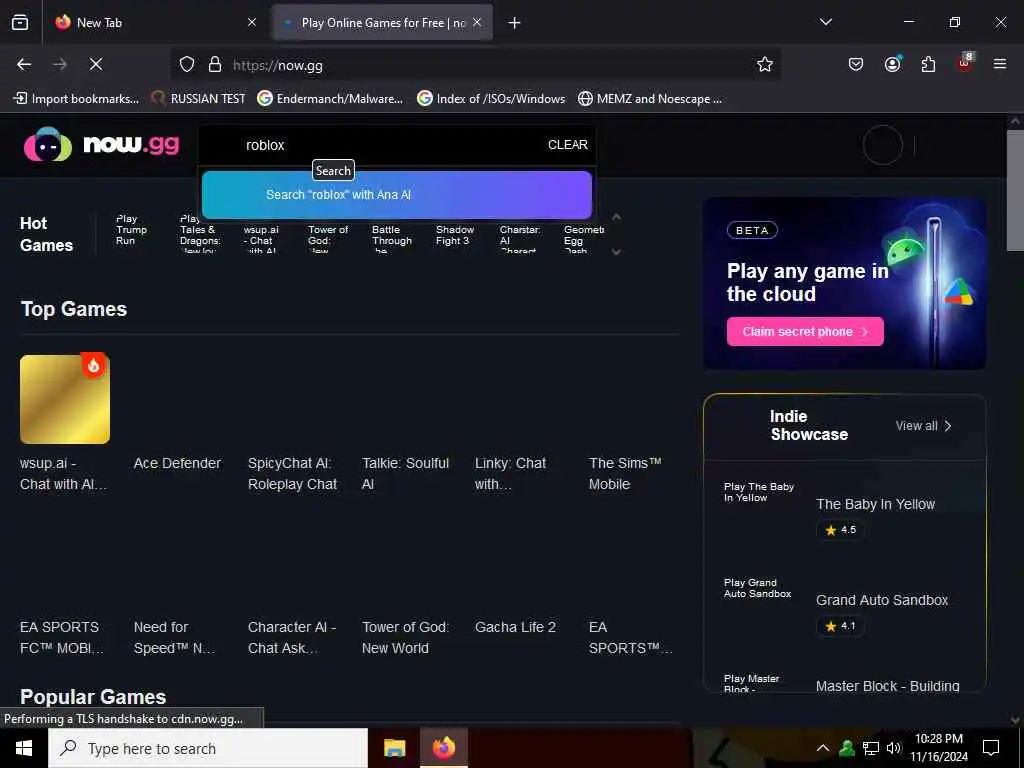Open the Endermanch/Malware bookmark
The height and width of the screenshot is (768, 1024).
[x=330, y=99]
